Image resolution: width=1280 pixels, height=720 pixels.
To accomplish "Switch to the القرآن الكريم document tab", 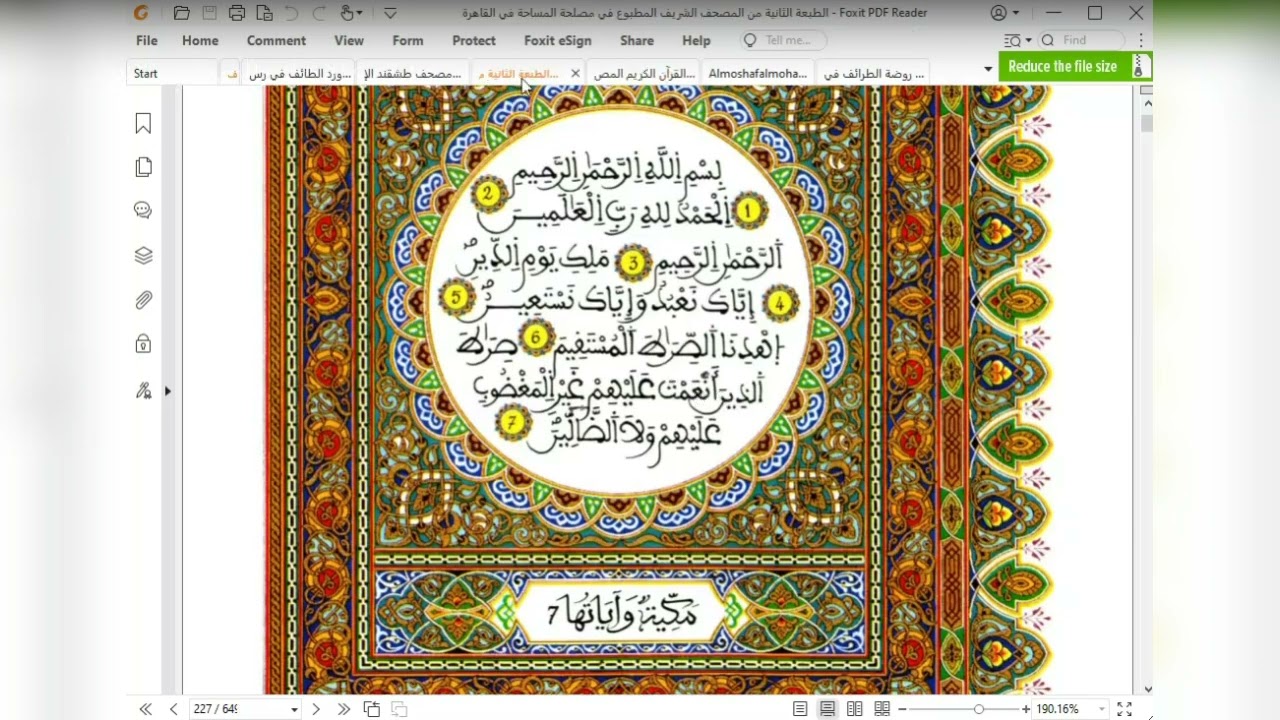I will (x=644, y=73).
